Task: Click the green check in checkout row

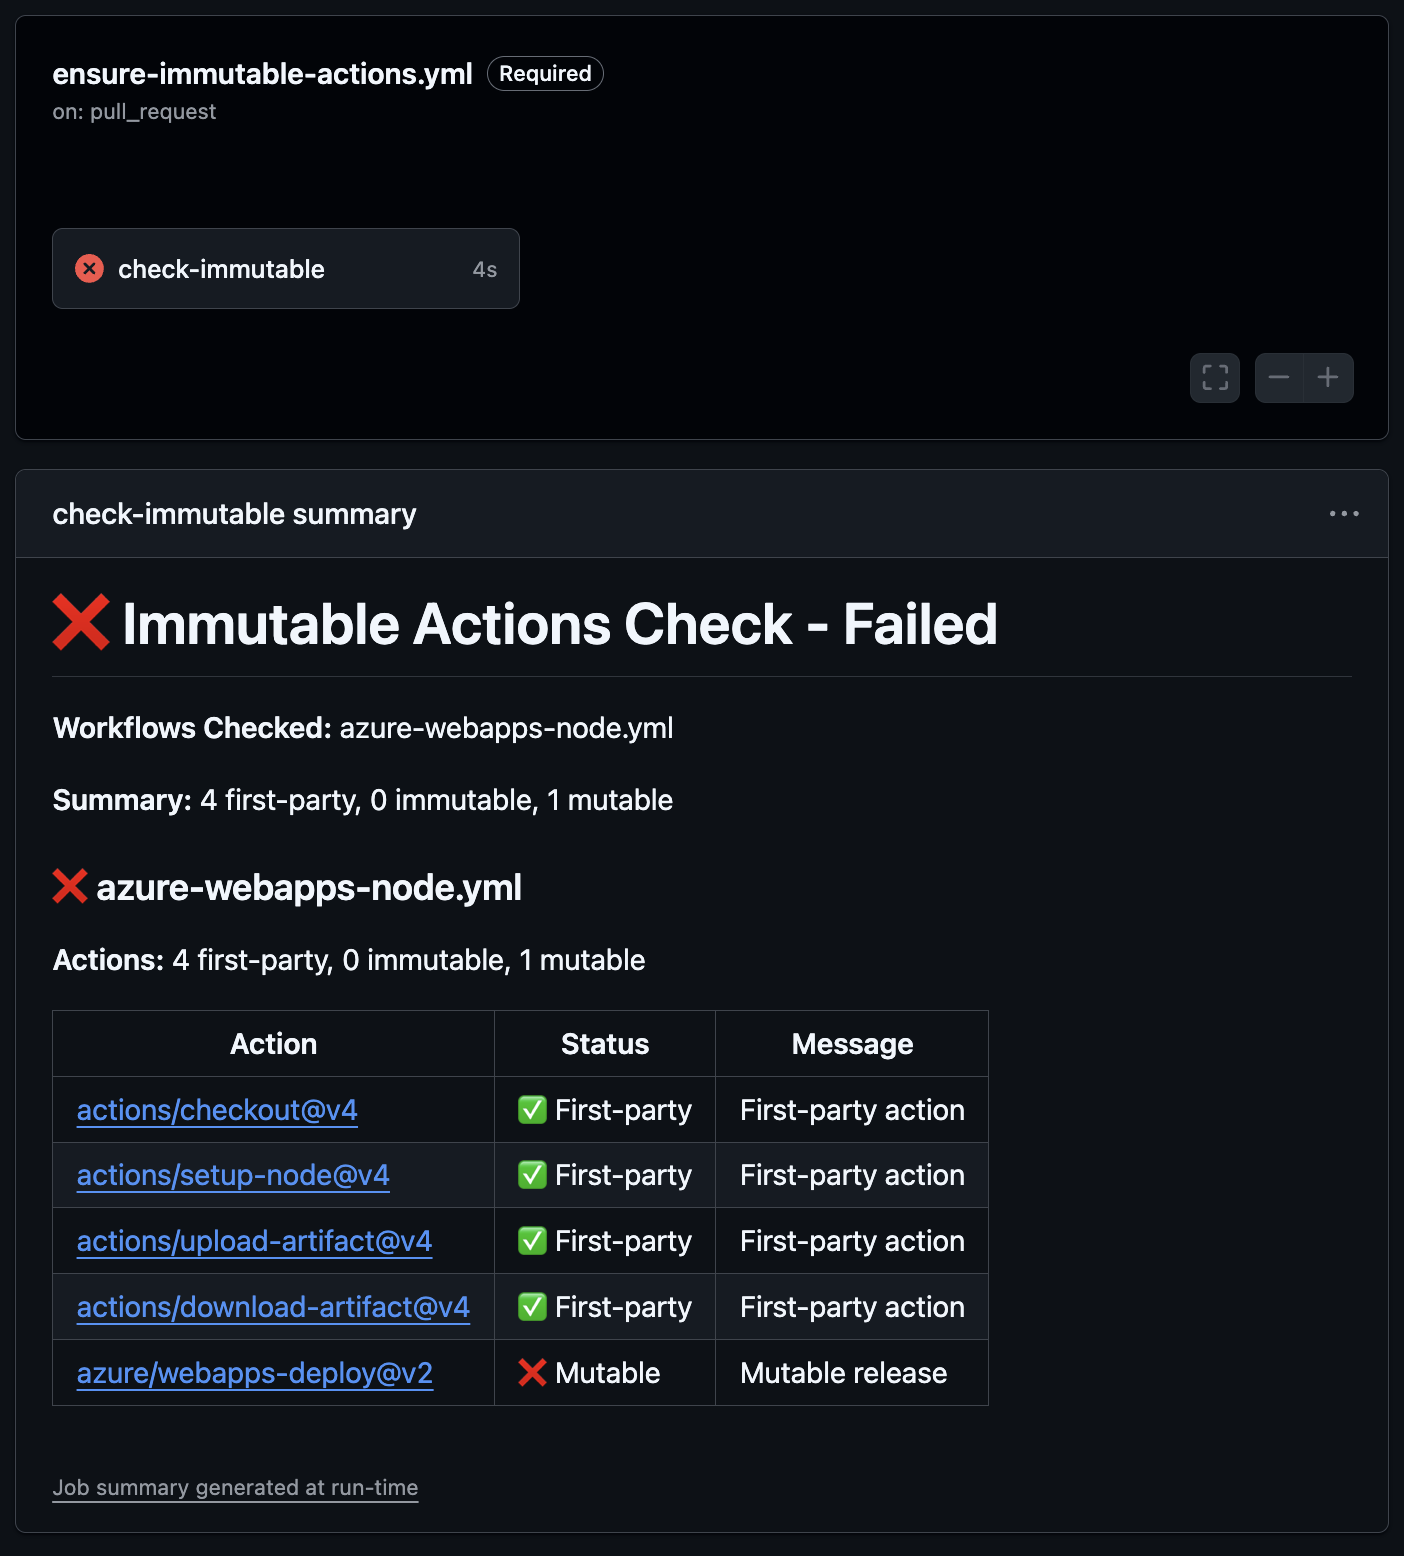Action: [x=532, y=1110]
